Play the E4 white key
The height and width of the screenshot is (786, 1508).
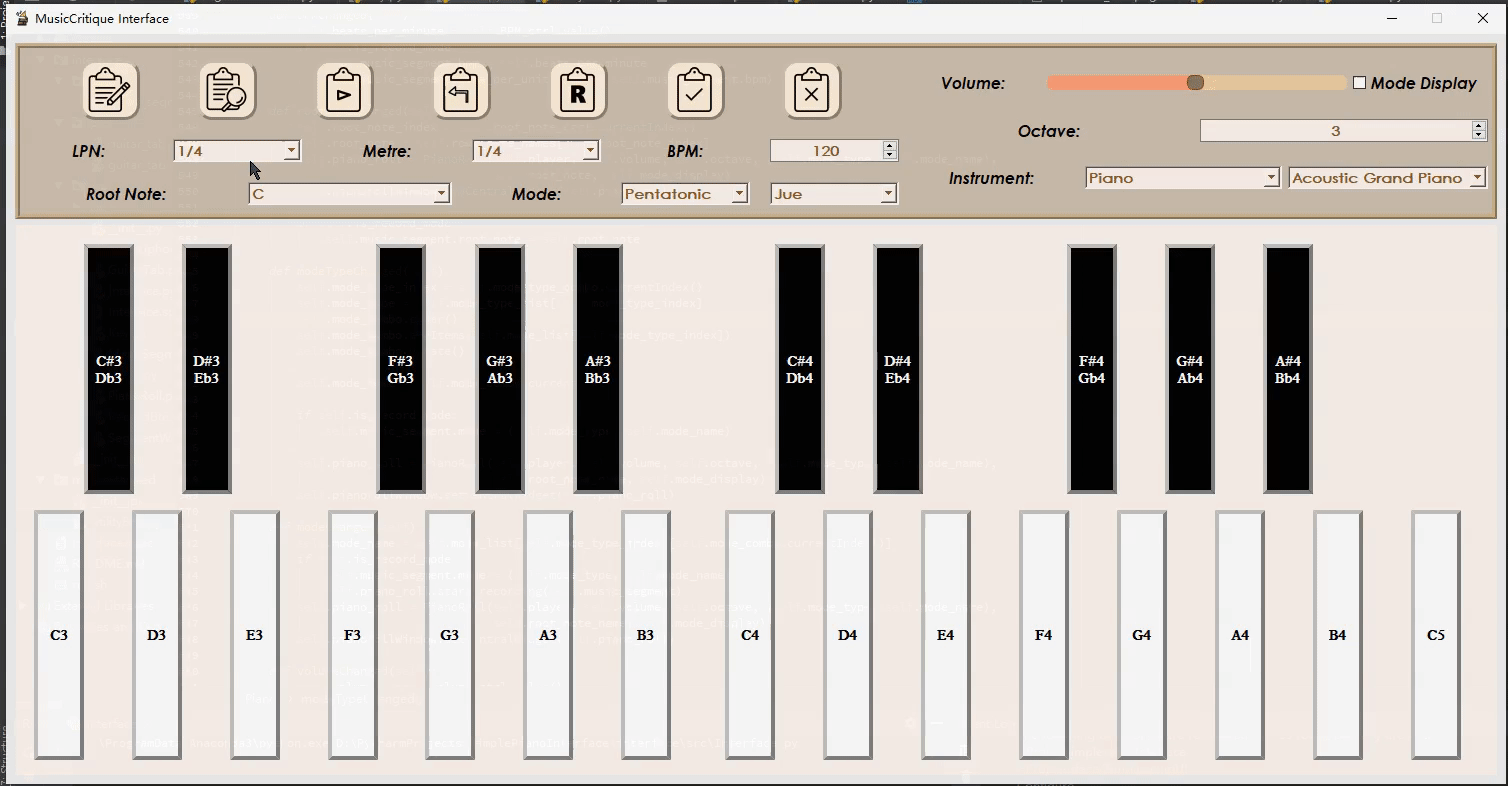pyautogui.click(x=946, y=635)
